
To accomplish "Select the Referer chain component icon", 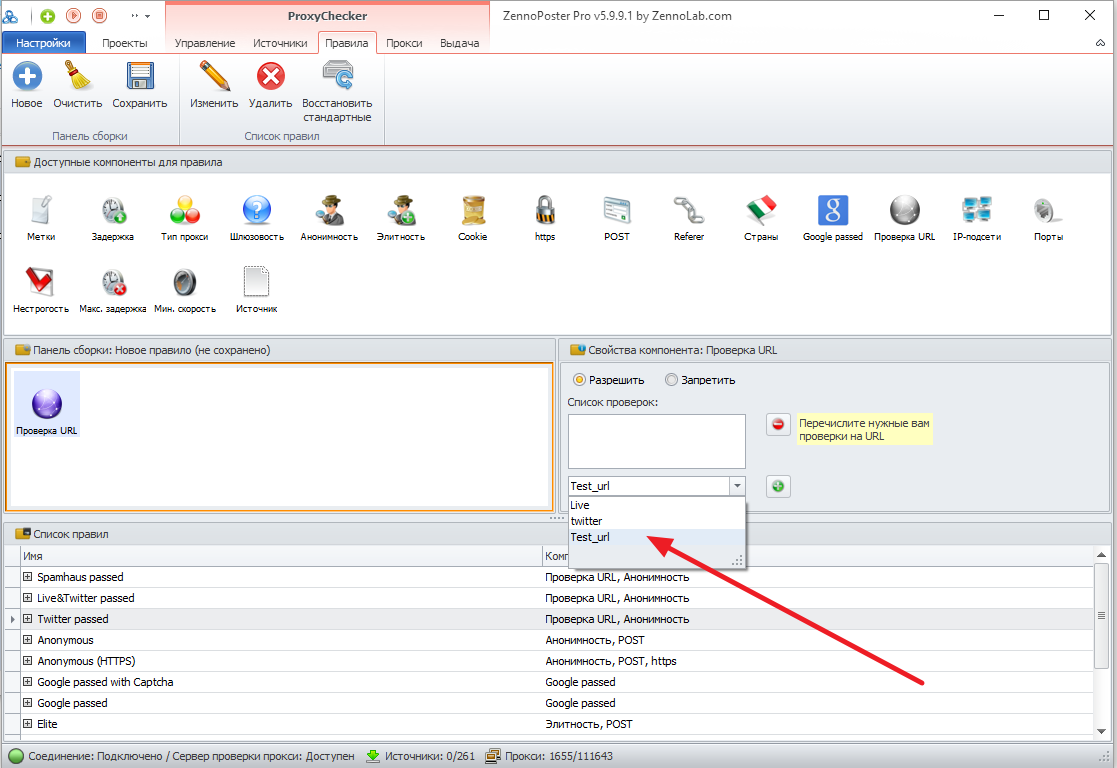I will [x=689, y=211].
